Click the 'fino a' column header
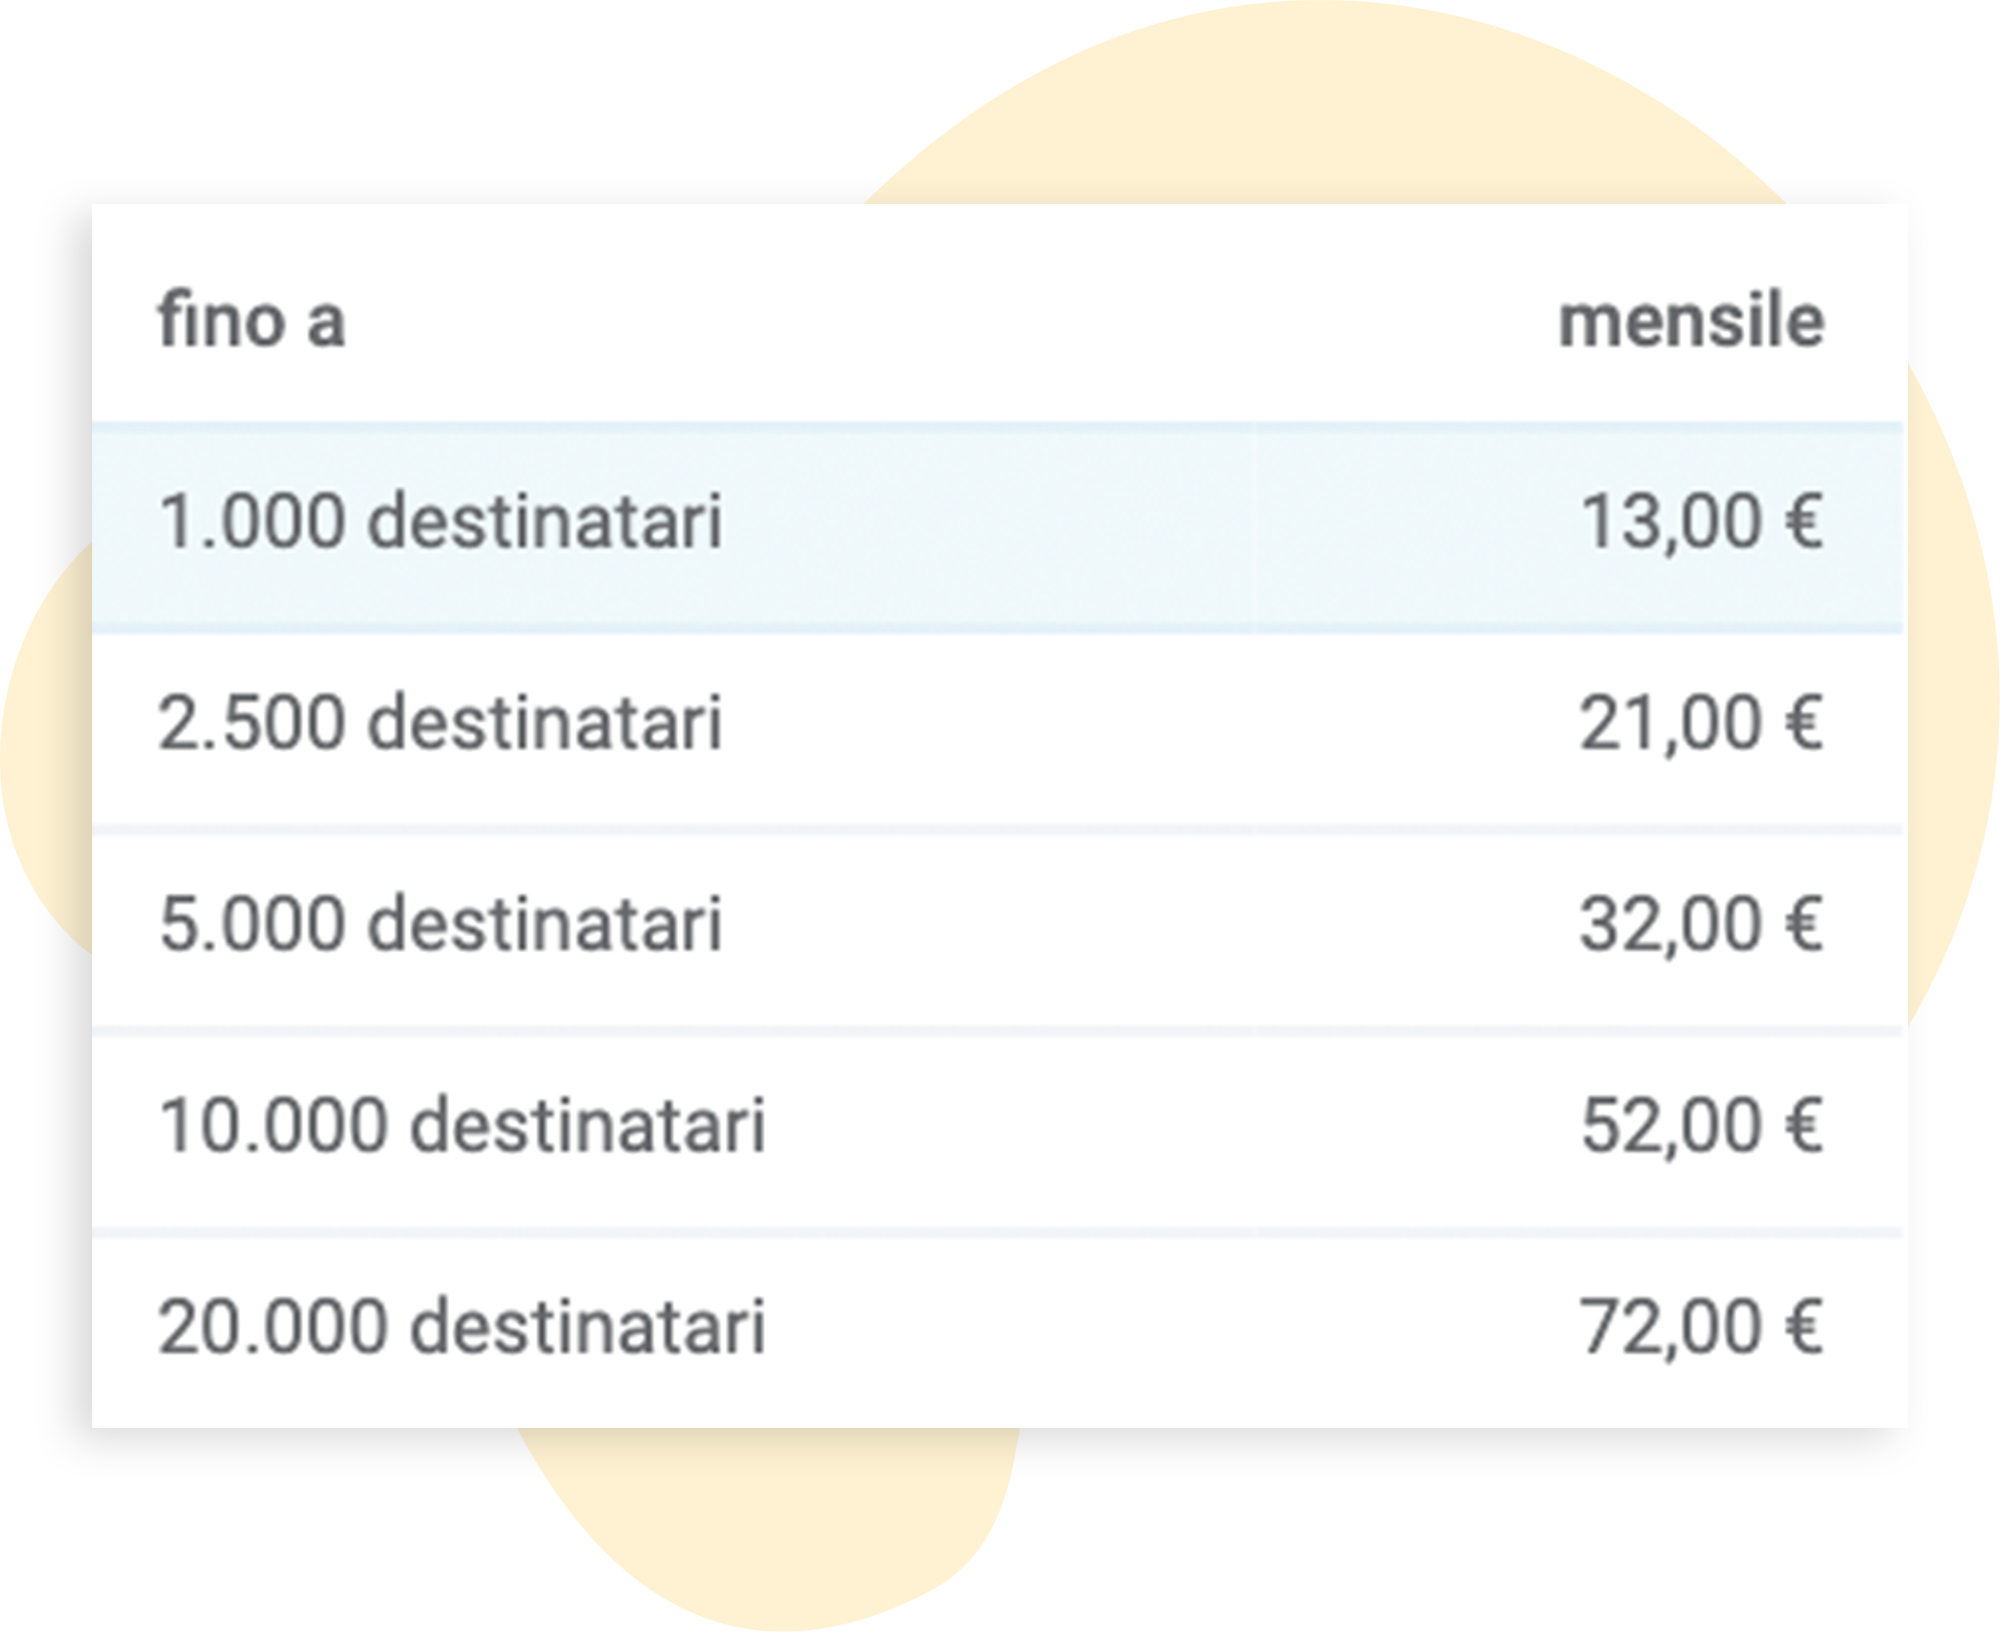Image resolution: width=2000 pixels, height=1632 pixels. pyautogui.click(x=252, y=319)
